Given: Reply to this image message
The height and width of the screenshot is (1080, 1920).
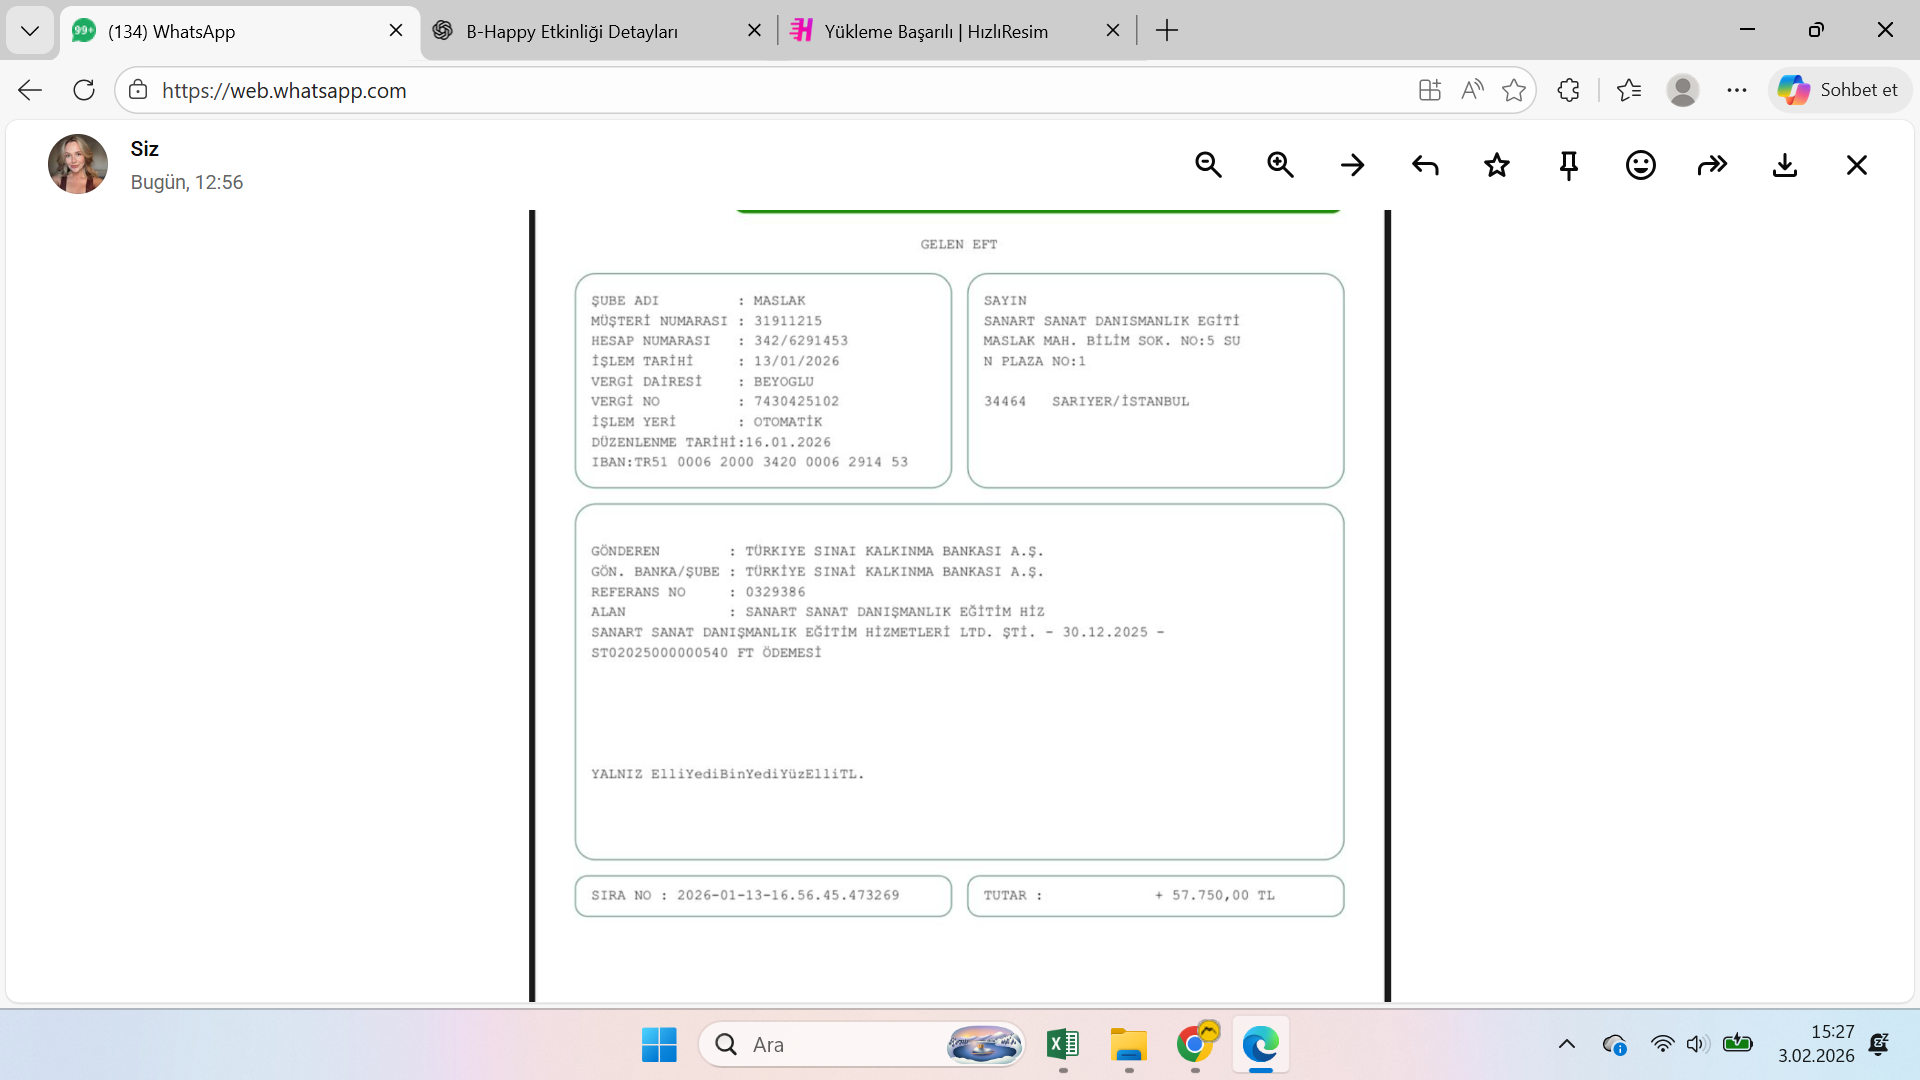Looking at the screenshot, I should 1425,165.
